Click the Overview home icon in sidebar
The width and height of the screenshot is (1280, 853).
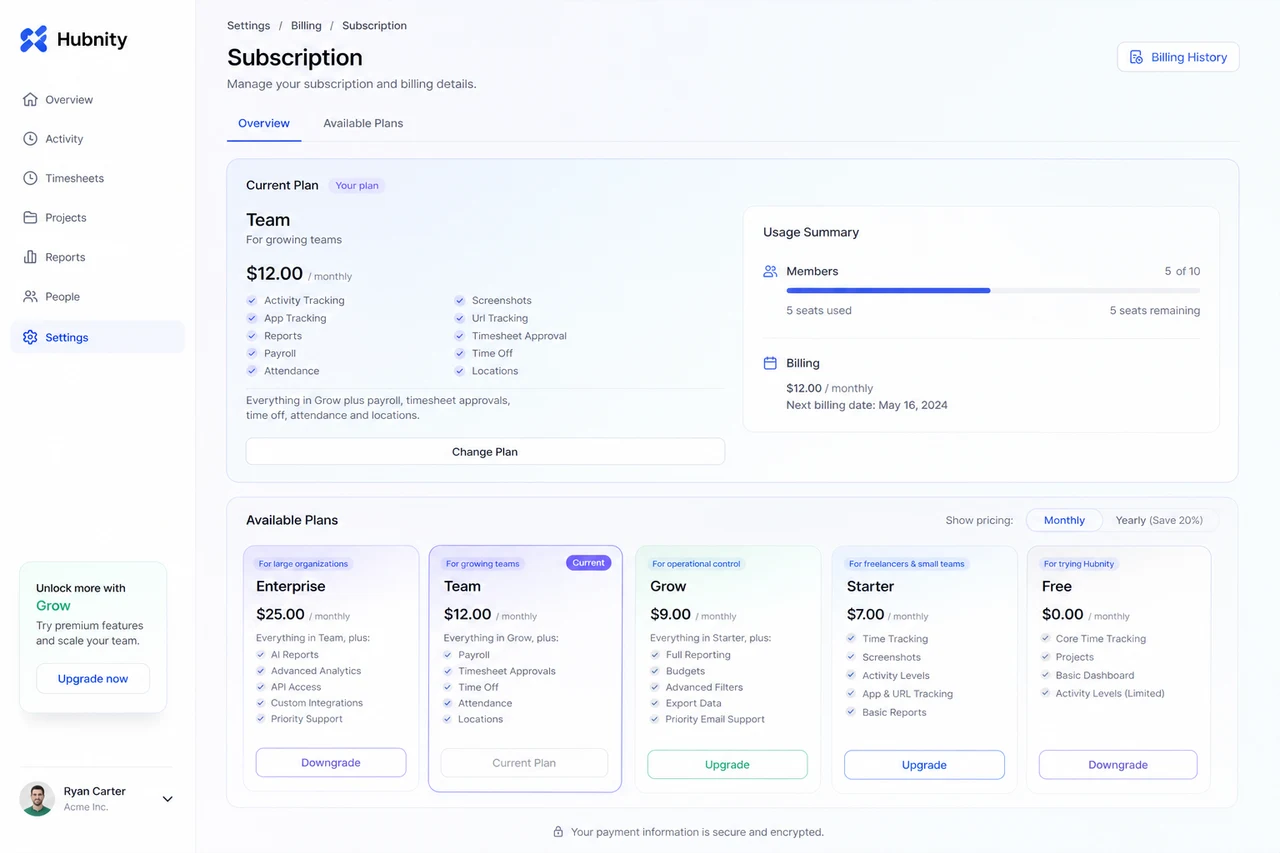click(x=30, y=99)
